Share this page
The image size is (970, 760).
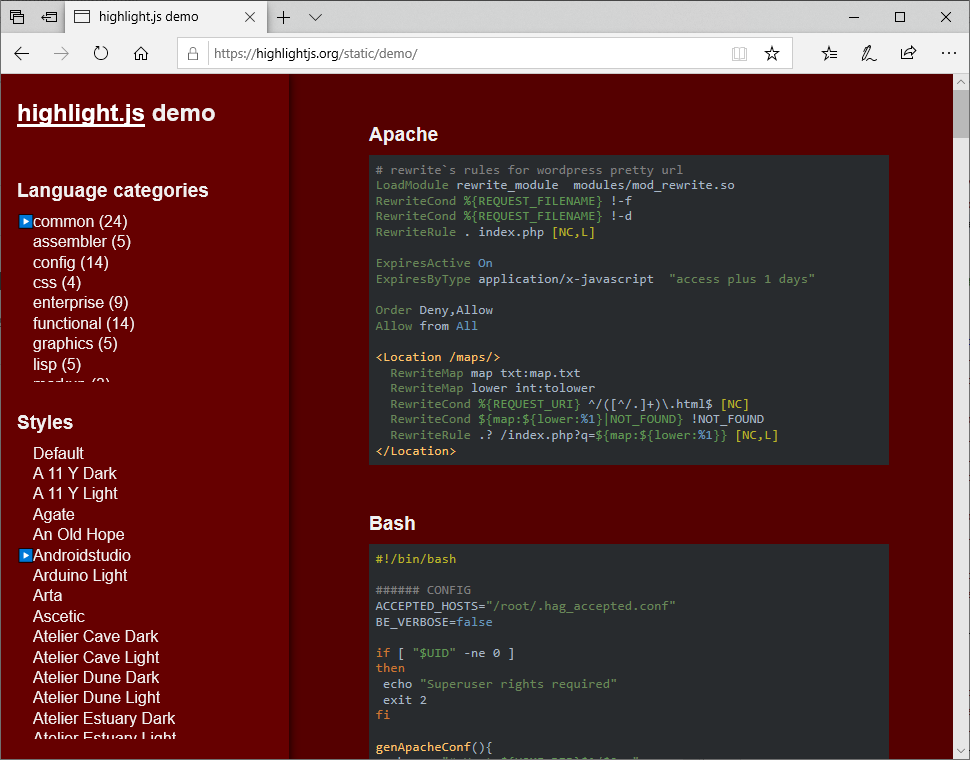pyautogui.click(x=908, y=54)
